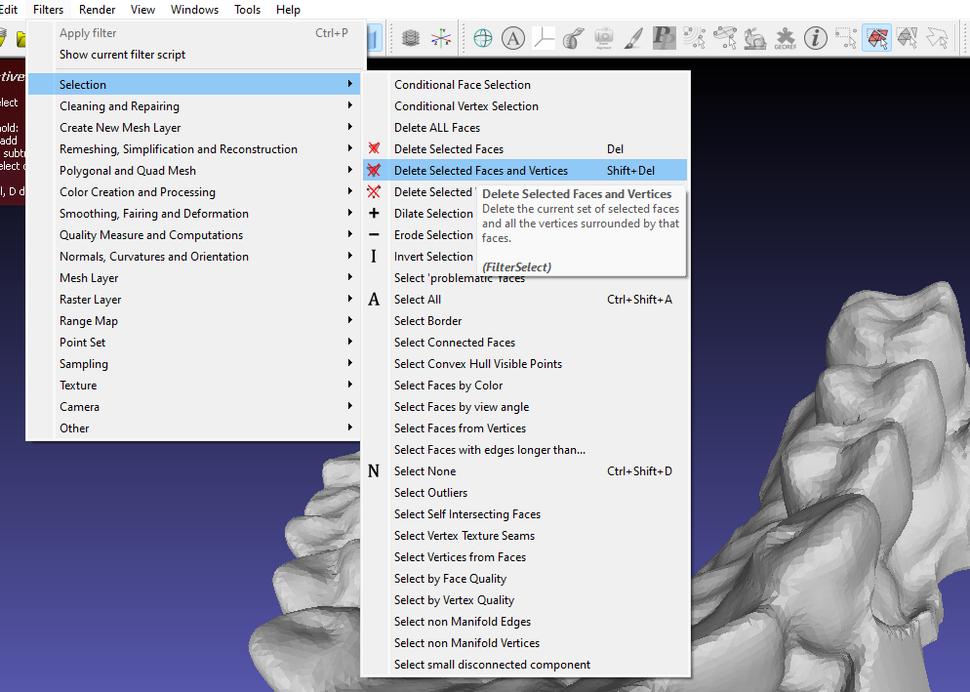Activate the Z-Painting brush tool
This screenshot has width=970, height=692.
point(634,38)
